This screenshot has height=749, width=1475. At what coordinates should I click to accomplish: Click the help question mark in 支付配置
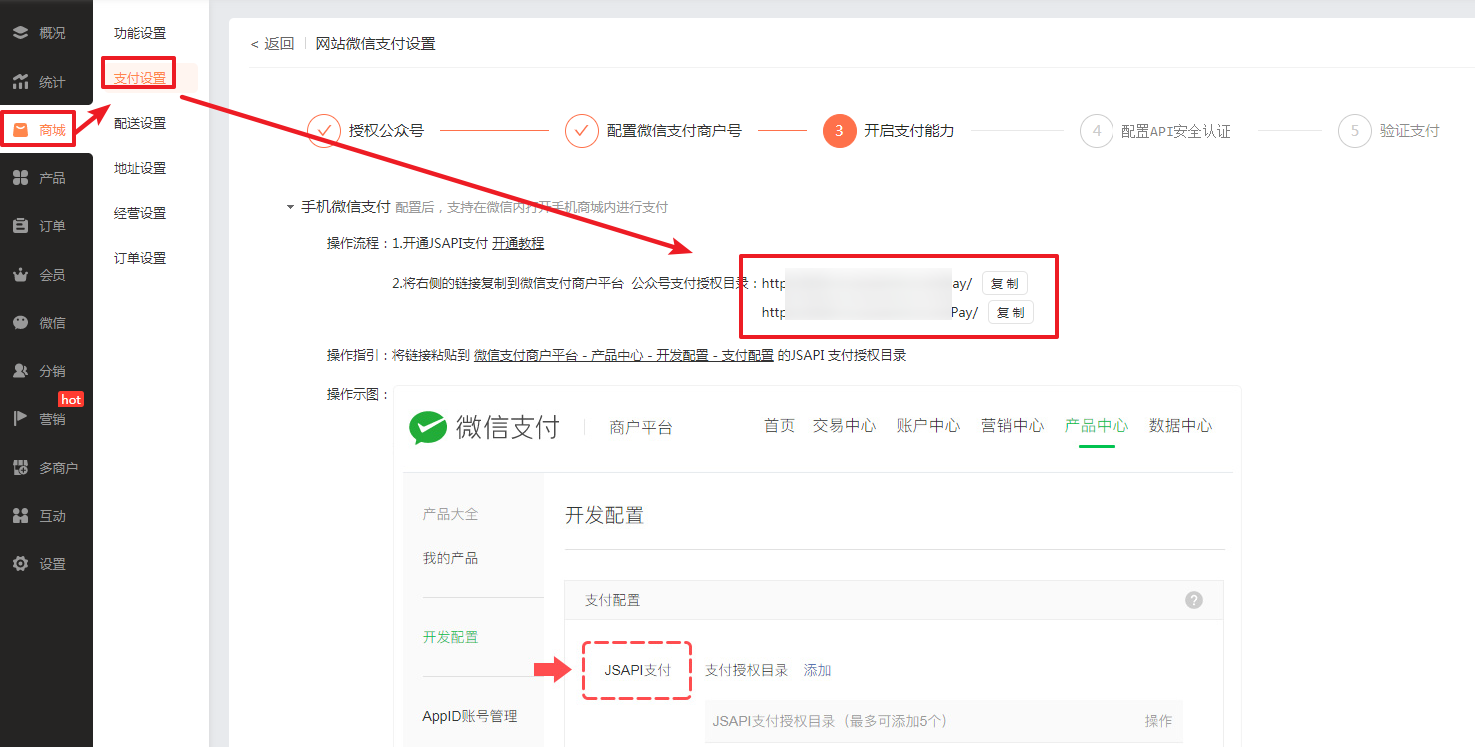(x=1193, y=600)
